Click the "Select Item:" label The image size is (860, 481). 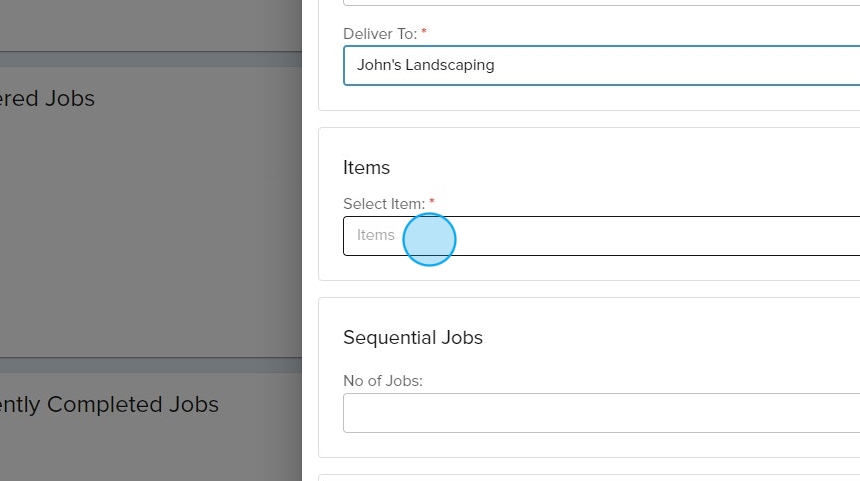(384, 204)
